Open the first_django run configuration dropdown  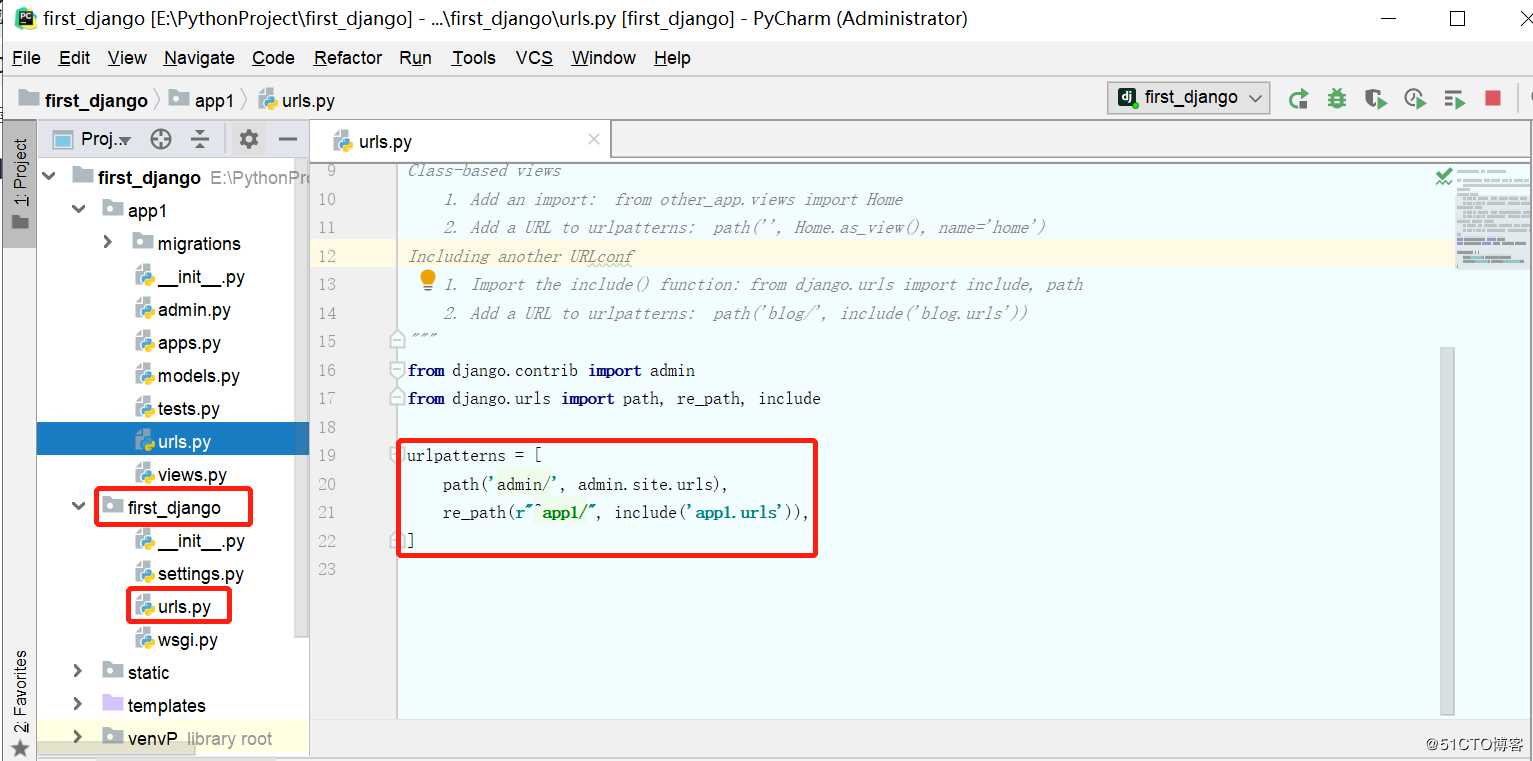pyautogui.click(x=1190, y=97)
